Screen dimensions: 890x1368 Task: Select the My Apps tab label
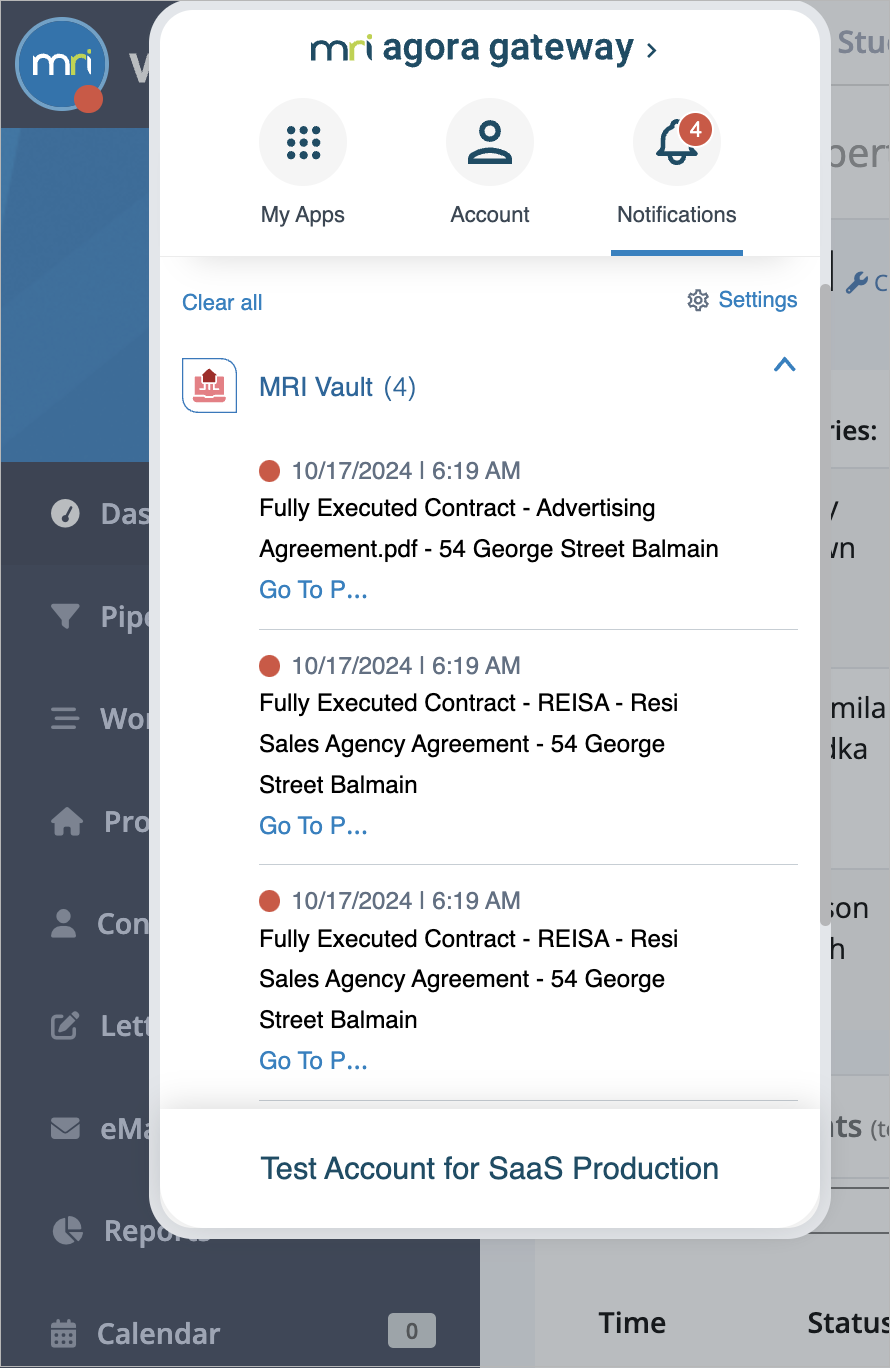(303, 215)
